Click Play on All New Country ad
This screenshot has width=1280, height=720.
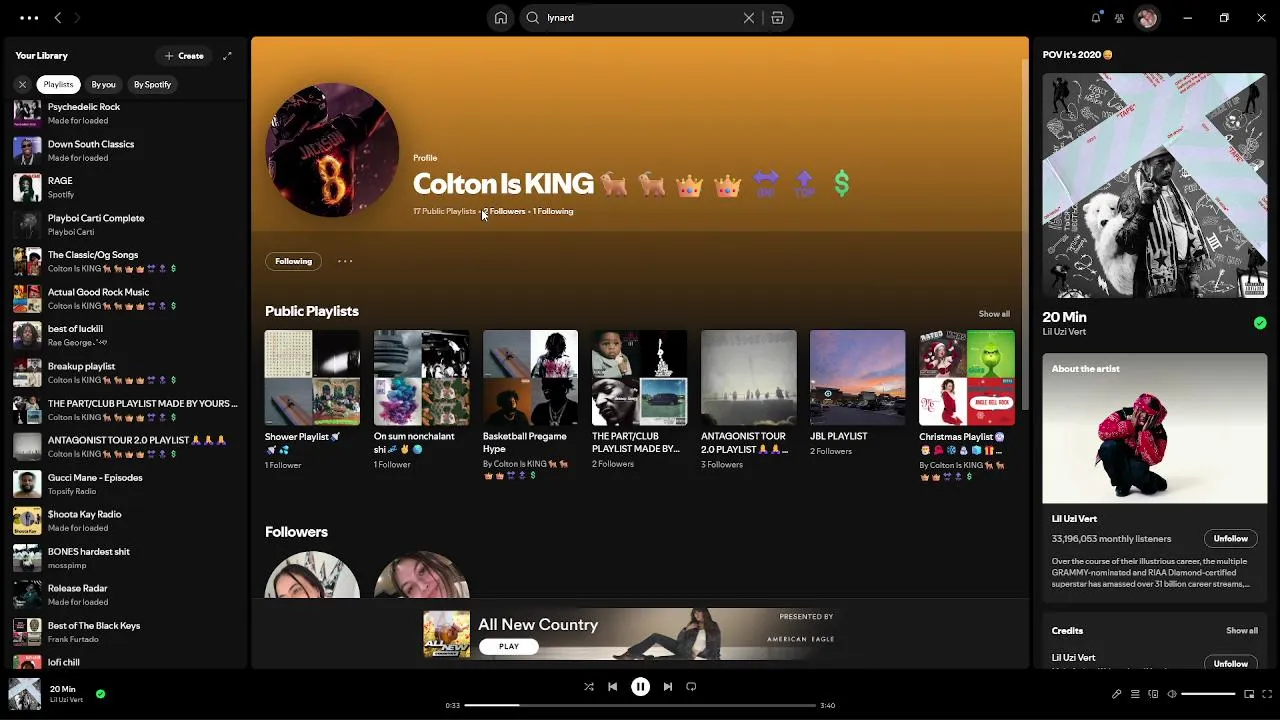click(x=509, y=646)
